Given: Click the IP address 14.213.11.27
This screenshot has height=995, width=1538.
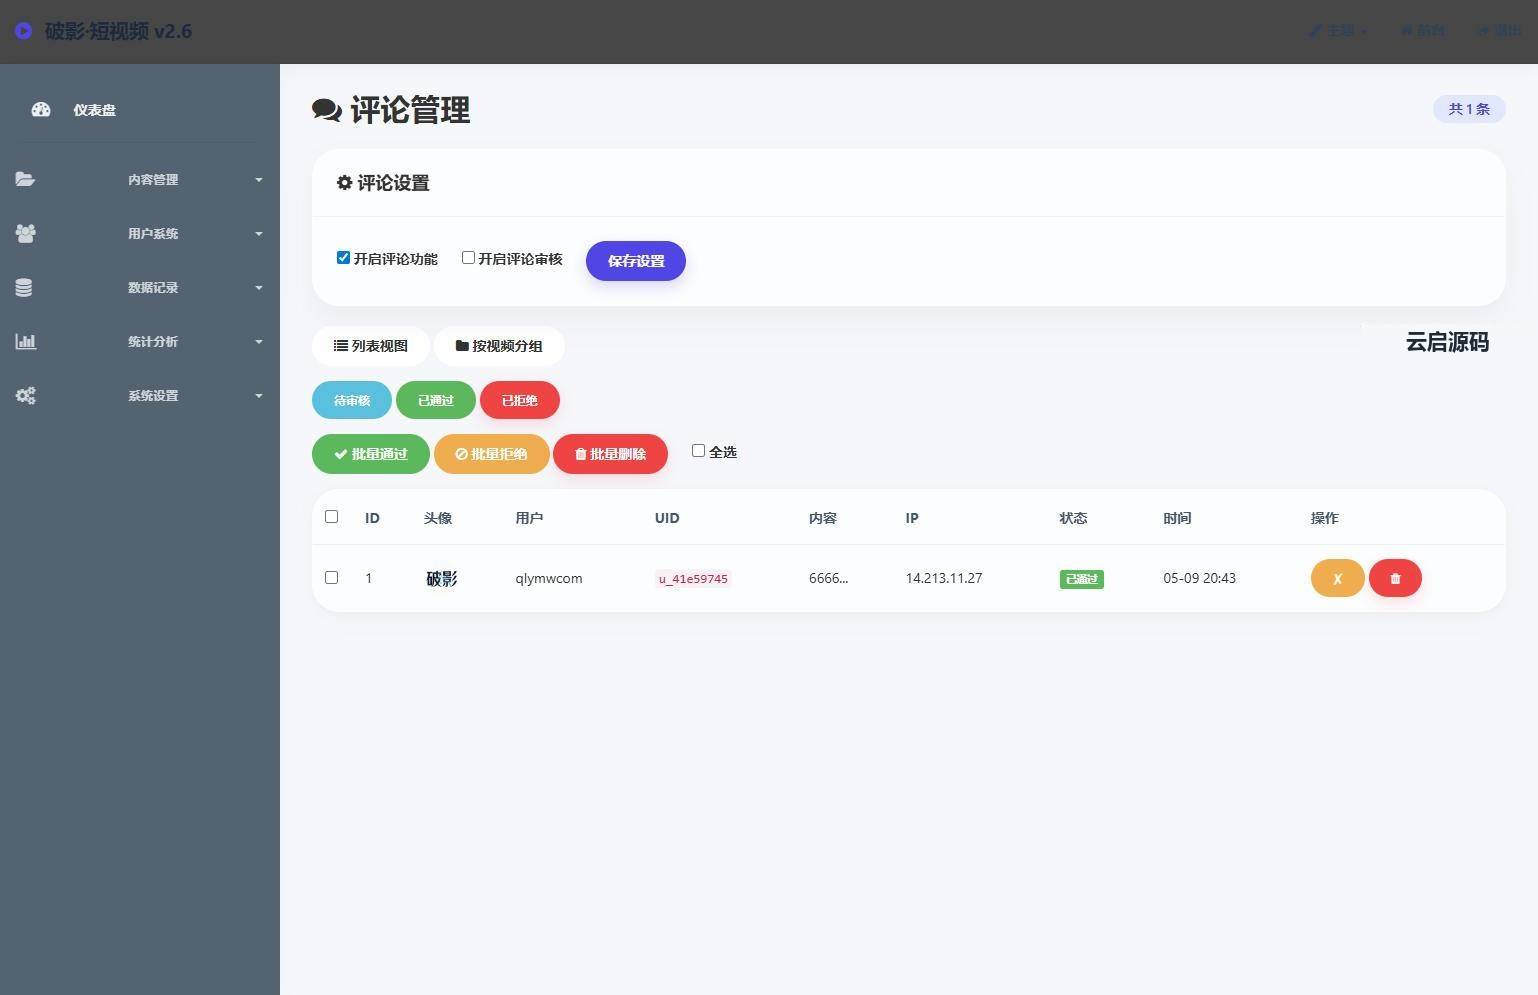Looking at the screenshot, I should pos(944,578).
